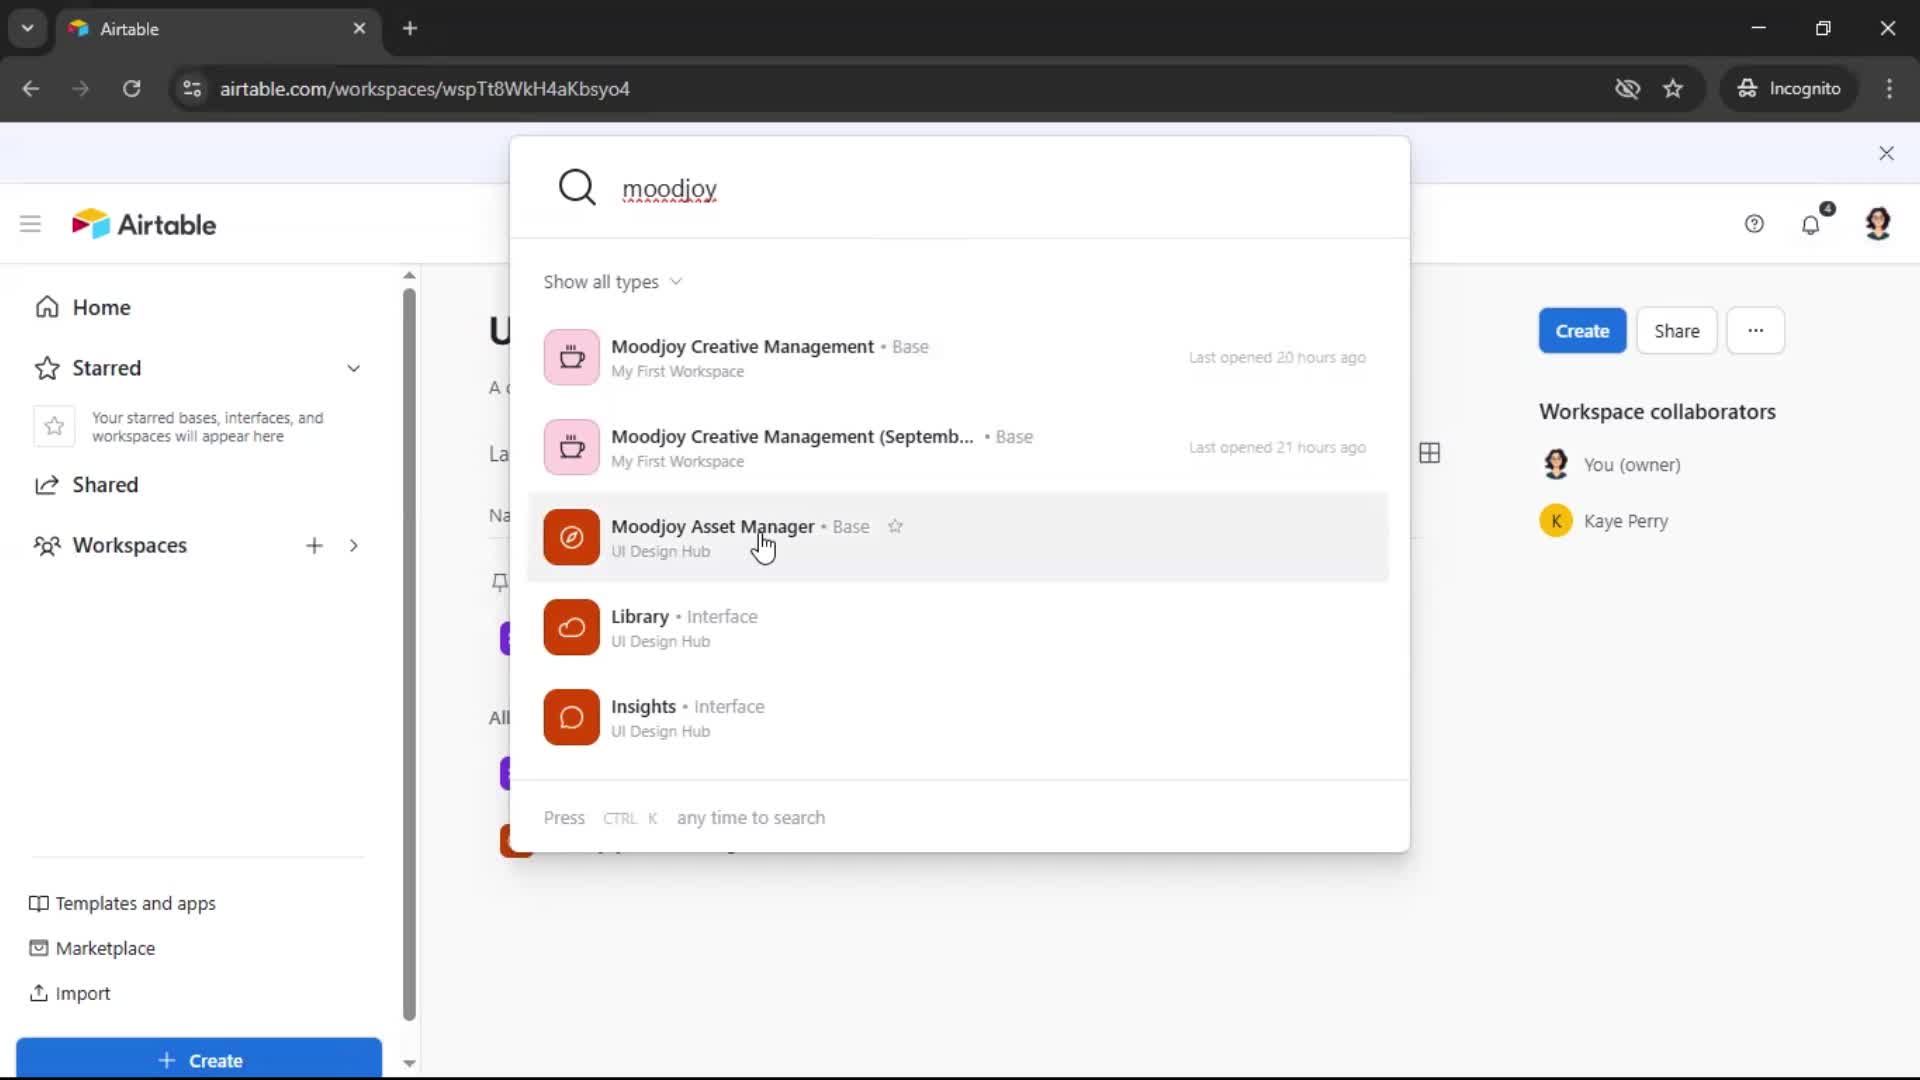Screen dimensions: 1920x1080
Task: Click the Airtable logo
Action: (x=144, y=224)
